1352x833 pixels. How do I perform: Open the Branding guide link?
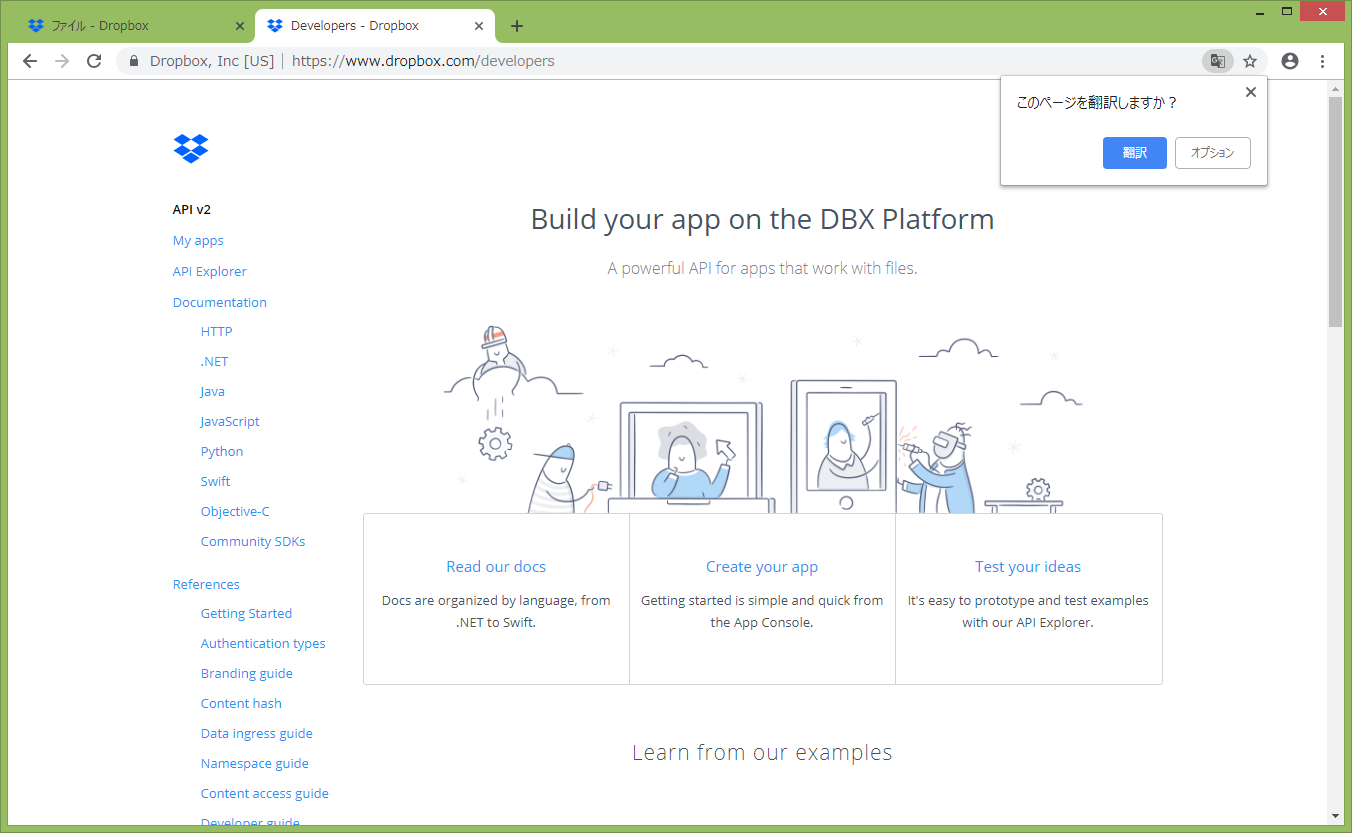pyautogui.click(x=247, y=674)
